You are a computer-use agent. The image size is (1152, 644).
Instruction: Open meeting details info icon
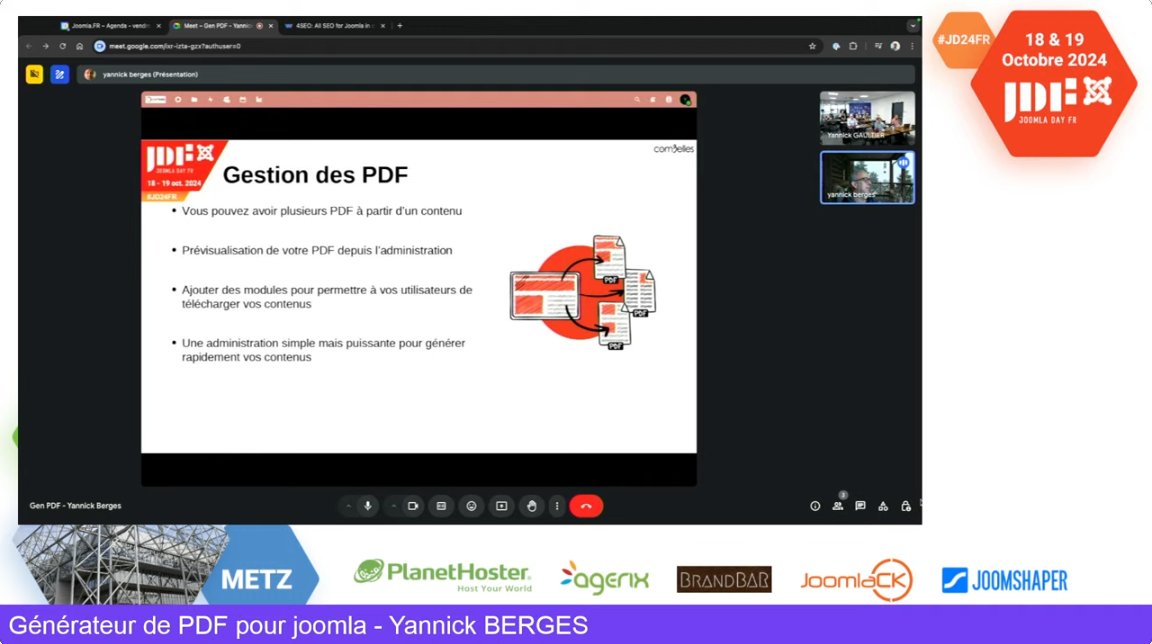point(815,506)
